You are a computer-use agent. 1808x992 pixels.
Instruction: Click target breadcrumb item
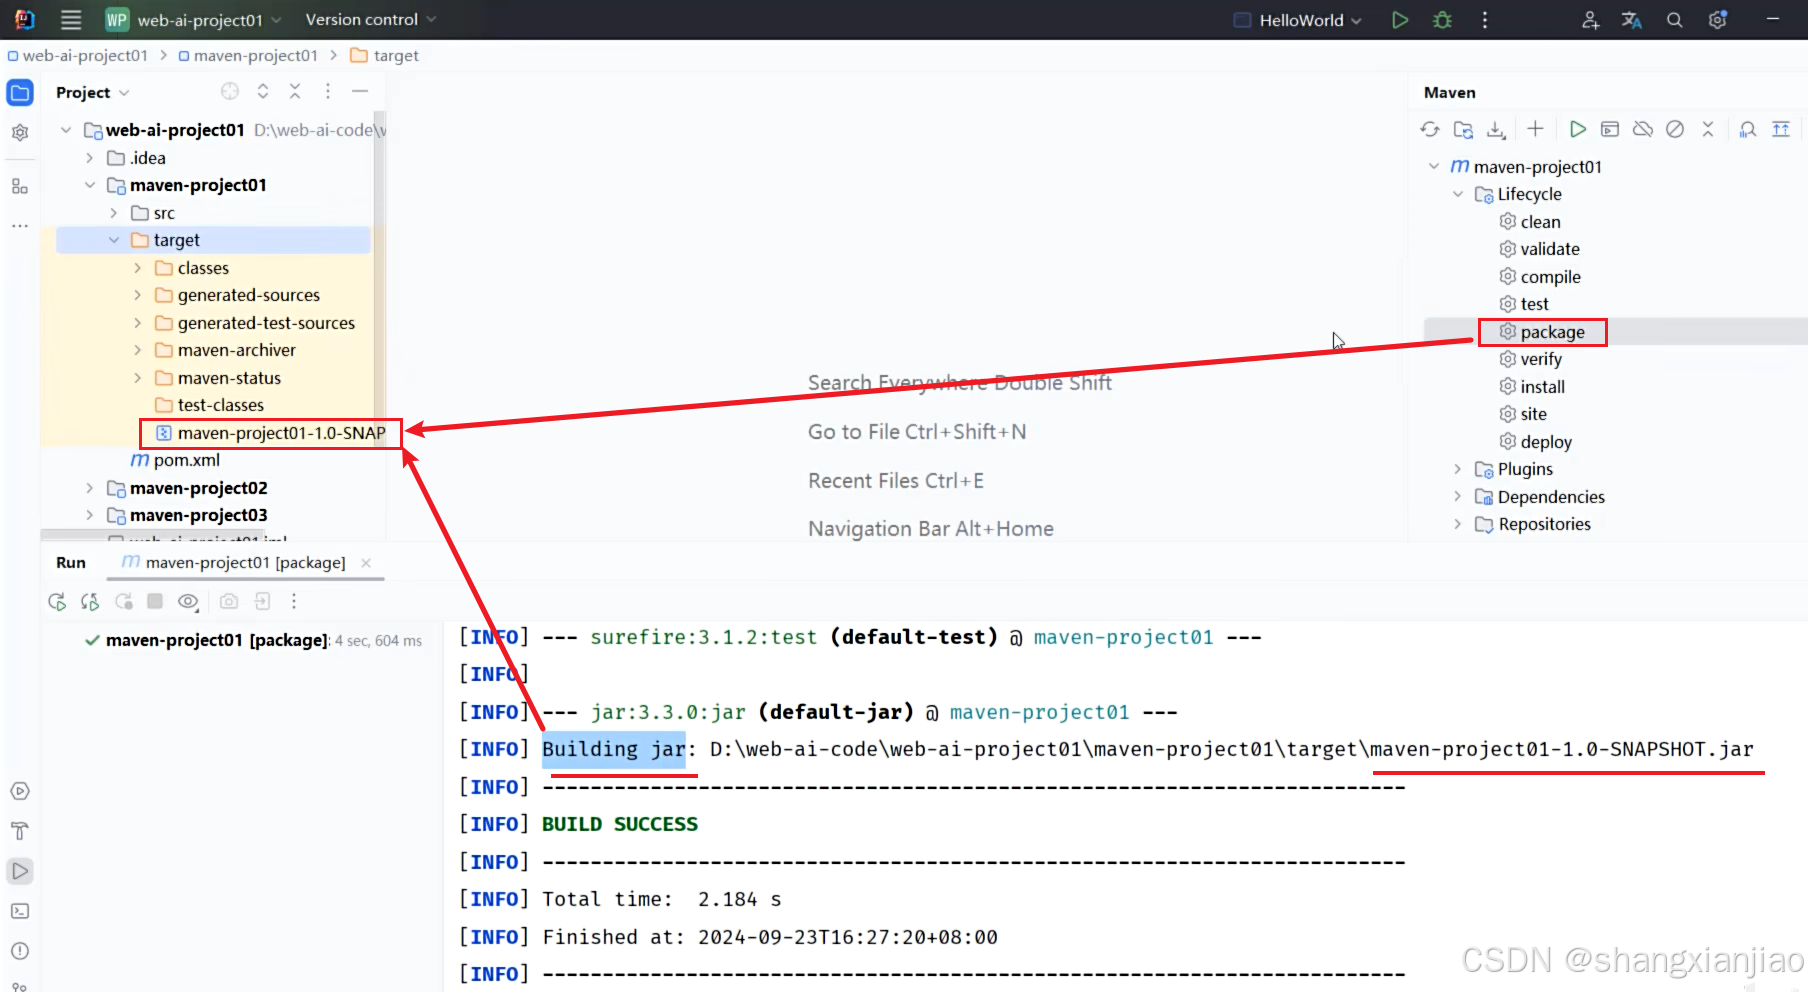[385, 56]
